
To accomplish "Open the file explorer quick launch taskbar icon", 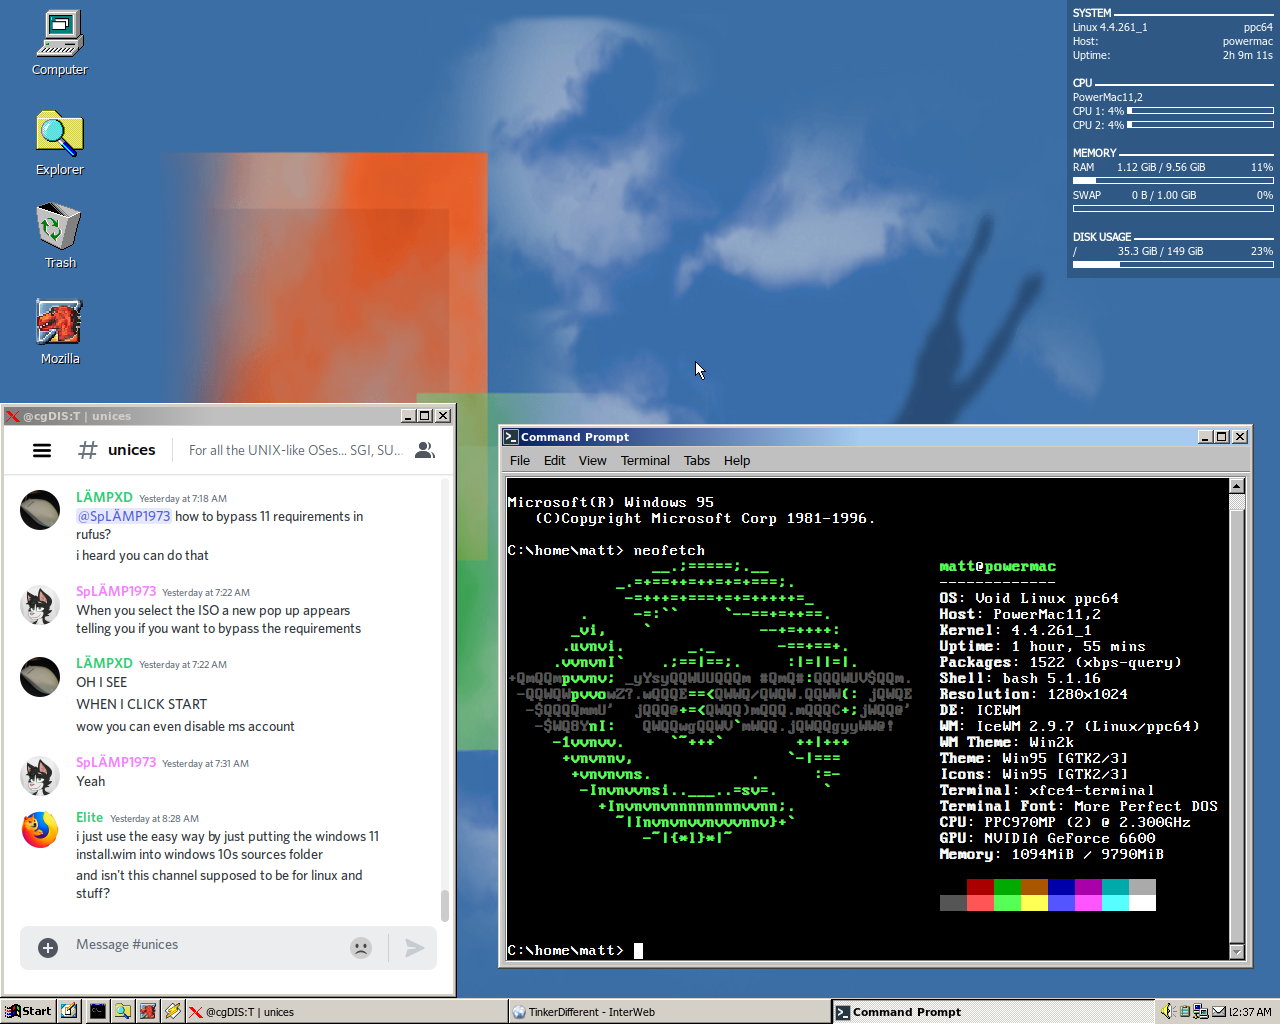I will point(122,1011).
